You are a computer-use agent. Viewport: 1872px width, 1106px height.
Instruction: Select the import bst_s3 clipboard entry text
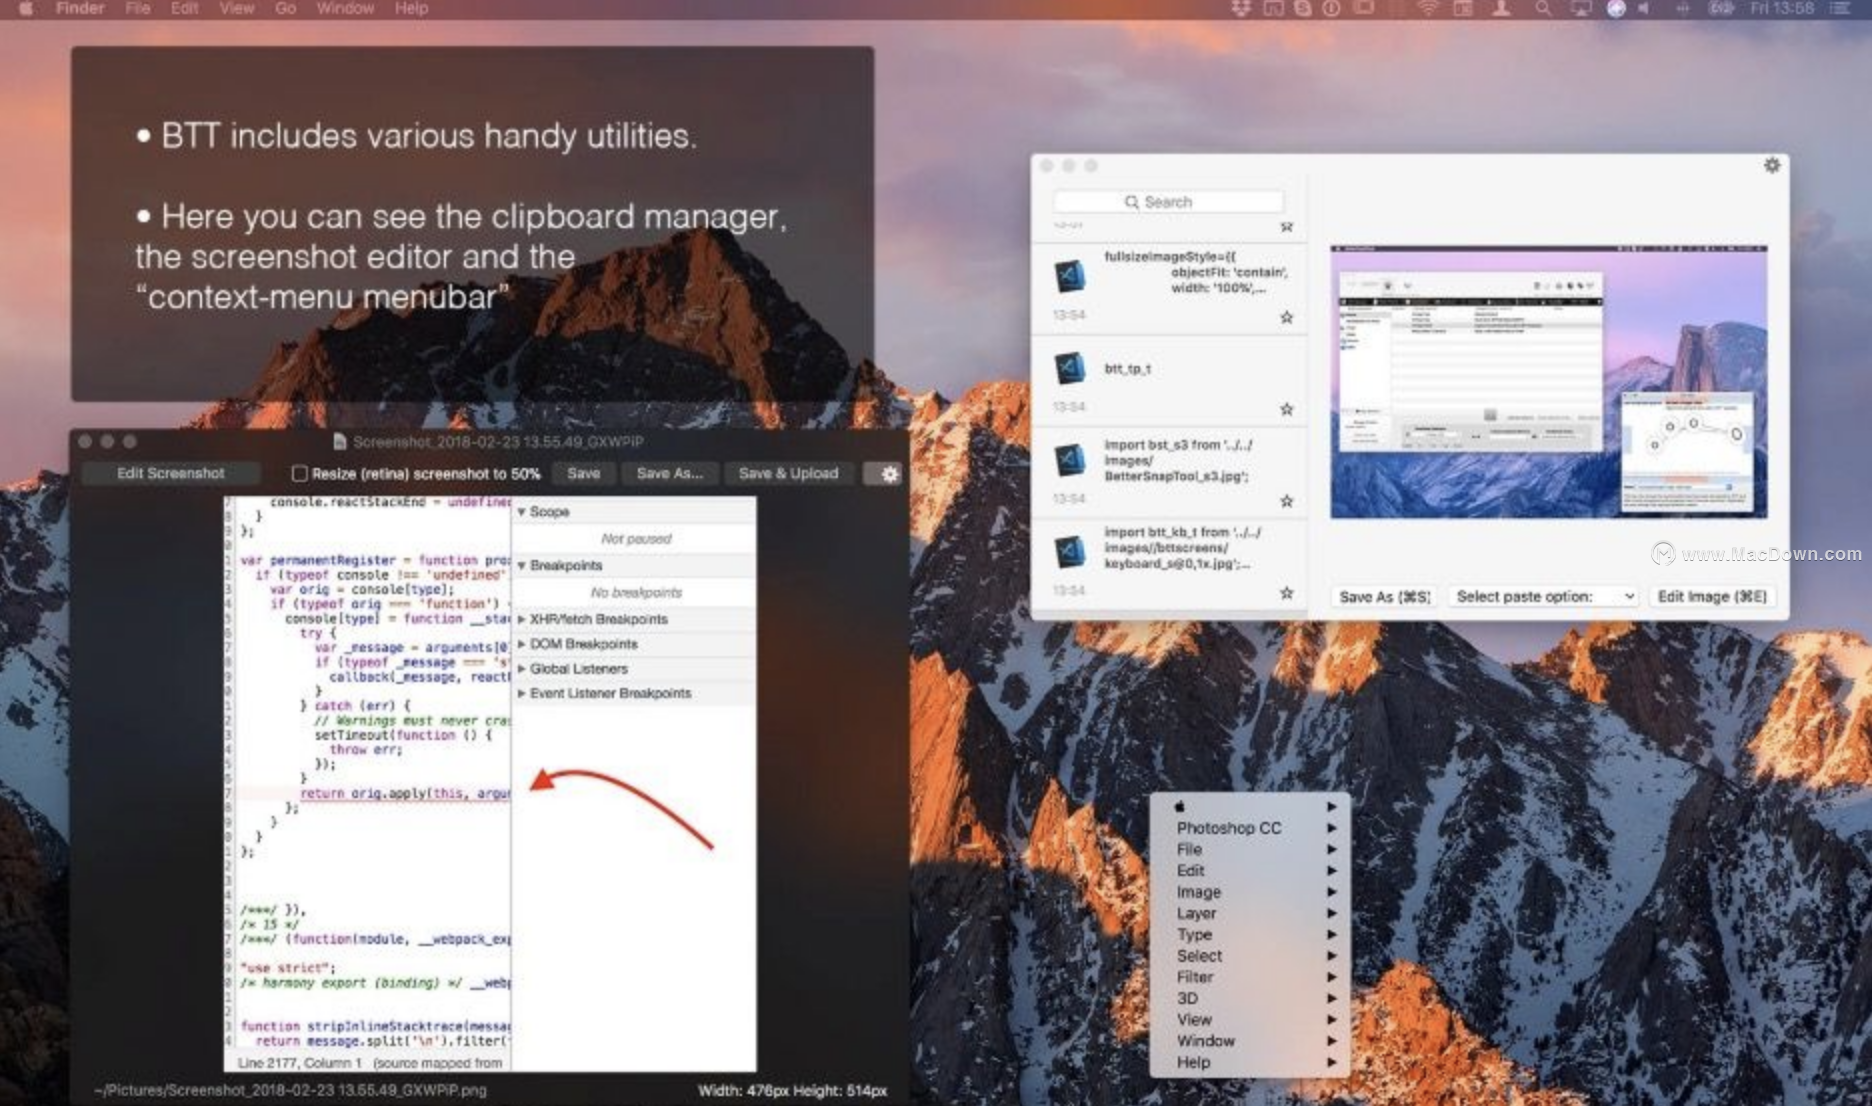point(1178,460)
